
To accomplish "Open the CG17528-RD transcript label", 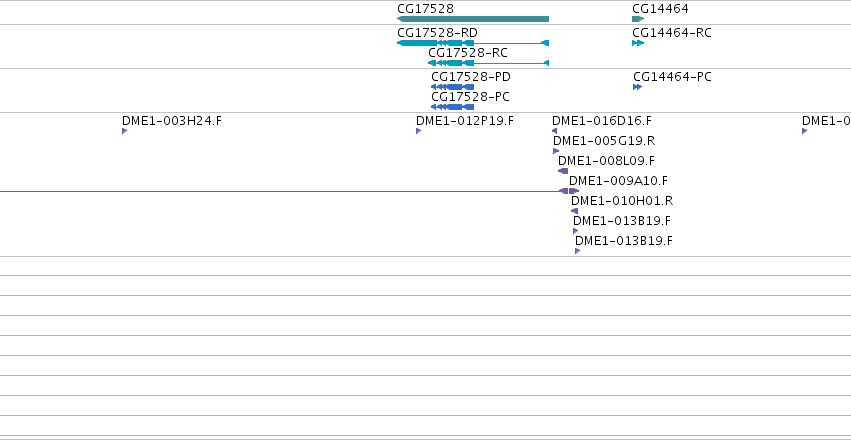I will 437,33.
